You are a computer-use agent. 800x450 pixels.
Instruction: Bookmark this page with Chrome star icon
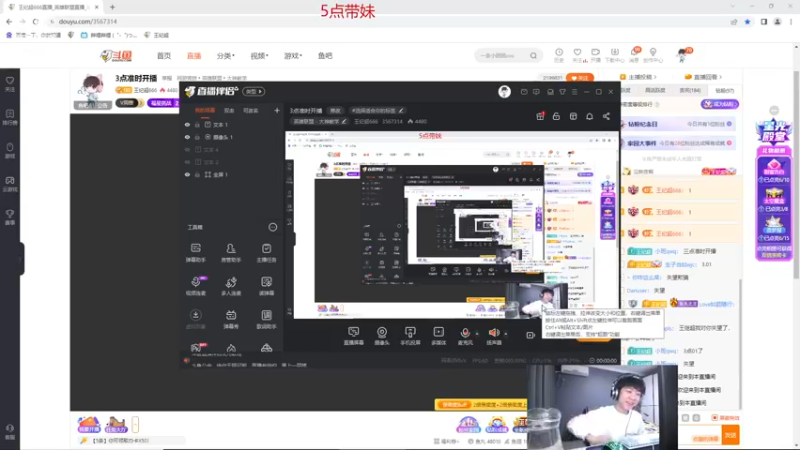click(747, 21)
